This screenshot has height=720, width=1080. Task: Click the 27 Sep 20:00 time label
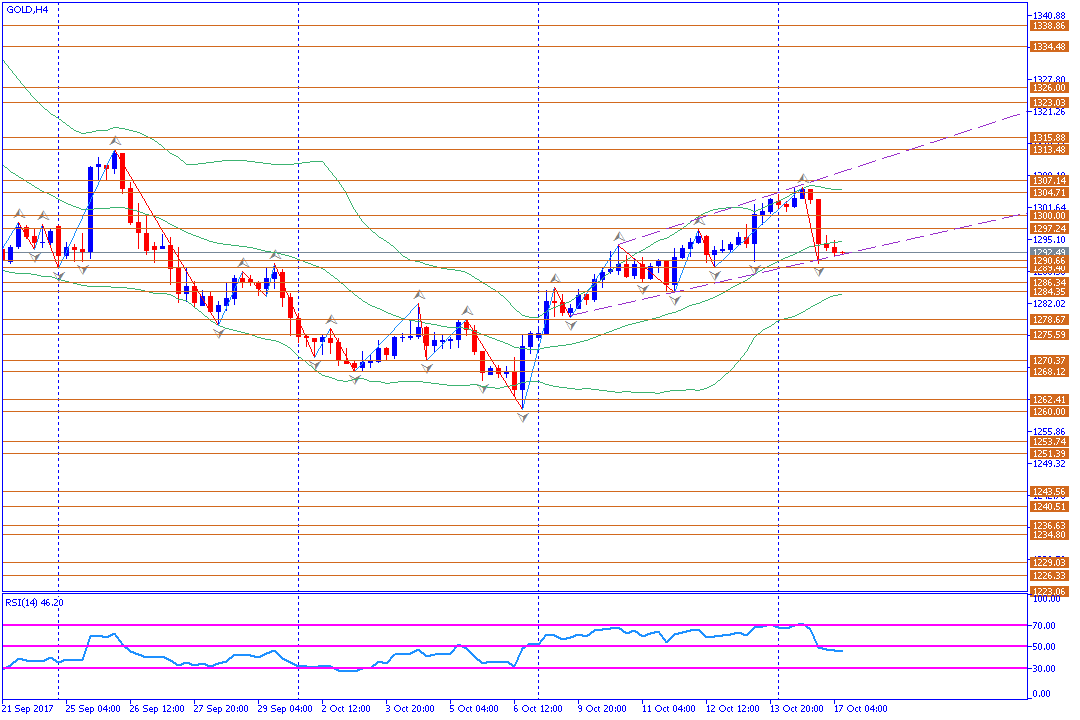click(x=221, y=708)
